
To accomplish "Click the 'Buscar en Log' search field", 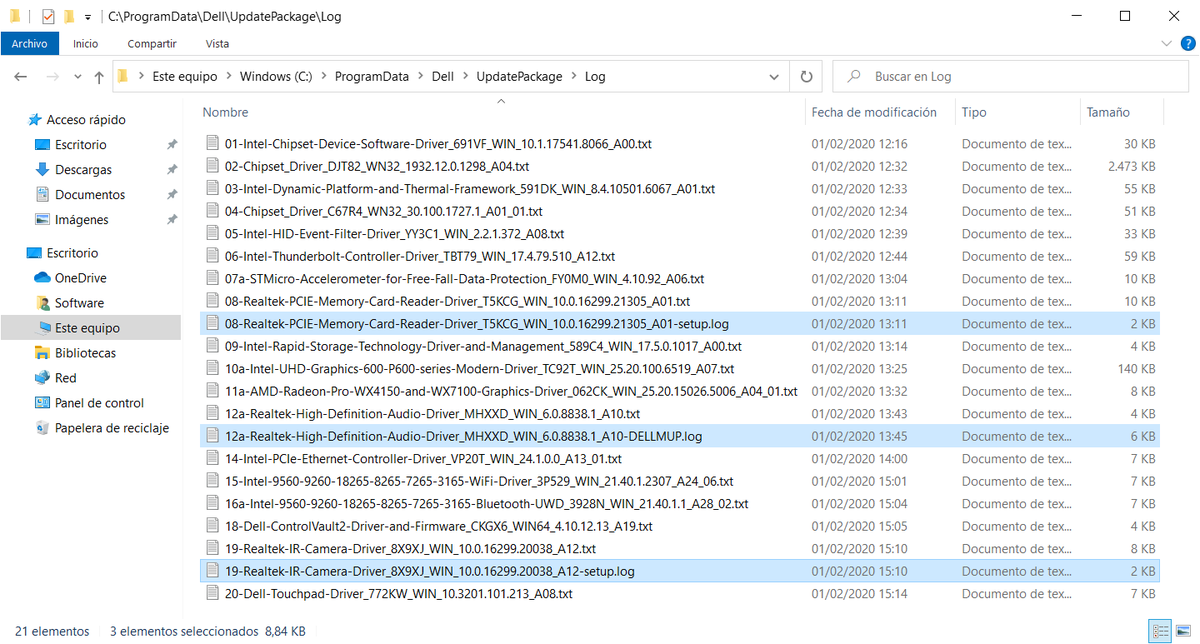I will 1010,76.
